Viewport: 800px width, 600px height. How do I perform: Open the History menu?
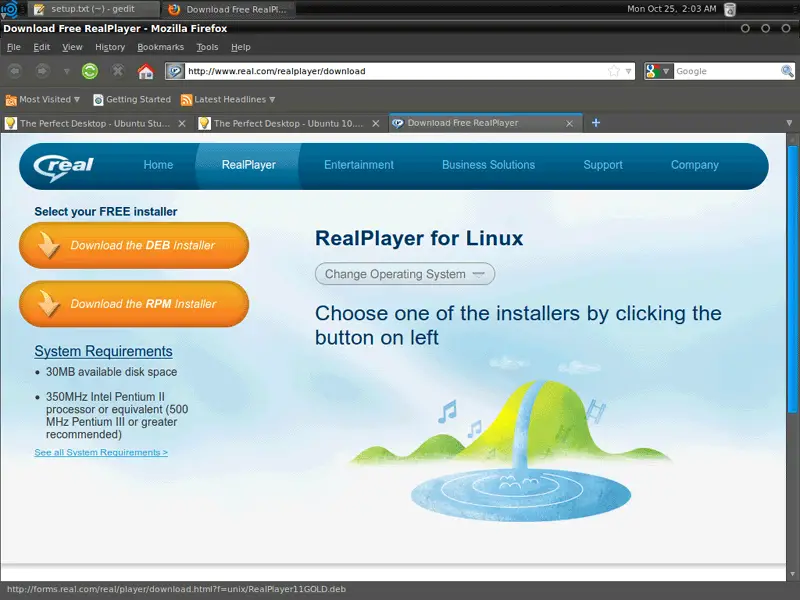(x=110, y=47)
